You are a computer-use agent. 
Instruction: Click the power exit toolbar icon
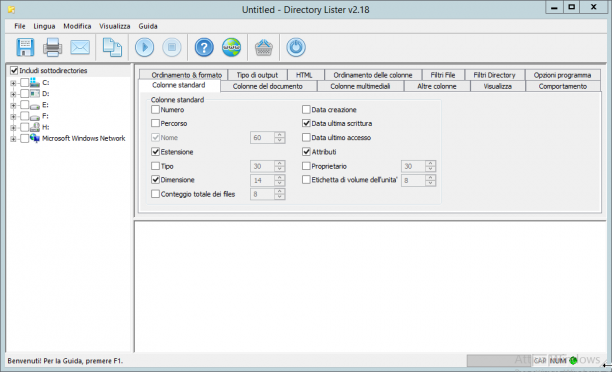pyautogui.click(x=296, y=47)
